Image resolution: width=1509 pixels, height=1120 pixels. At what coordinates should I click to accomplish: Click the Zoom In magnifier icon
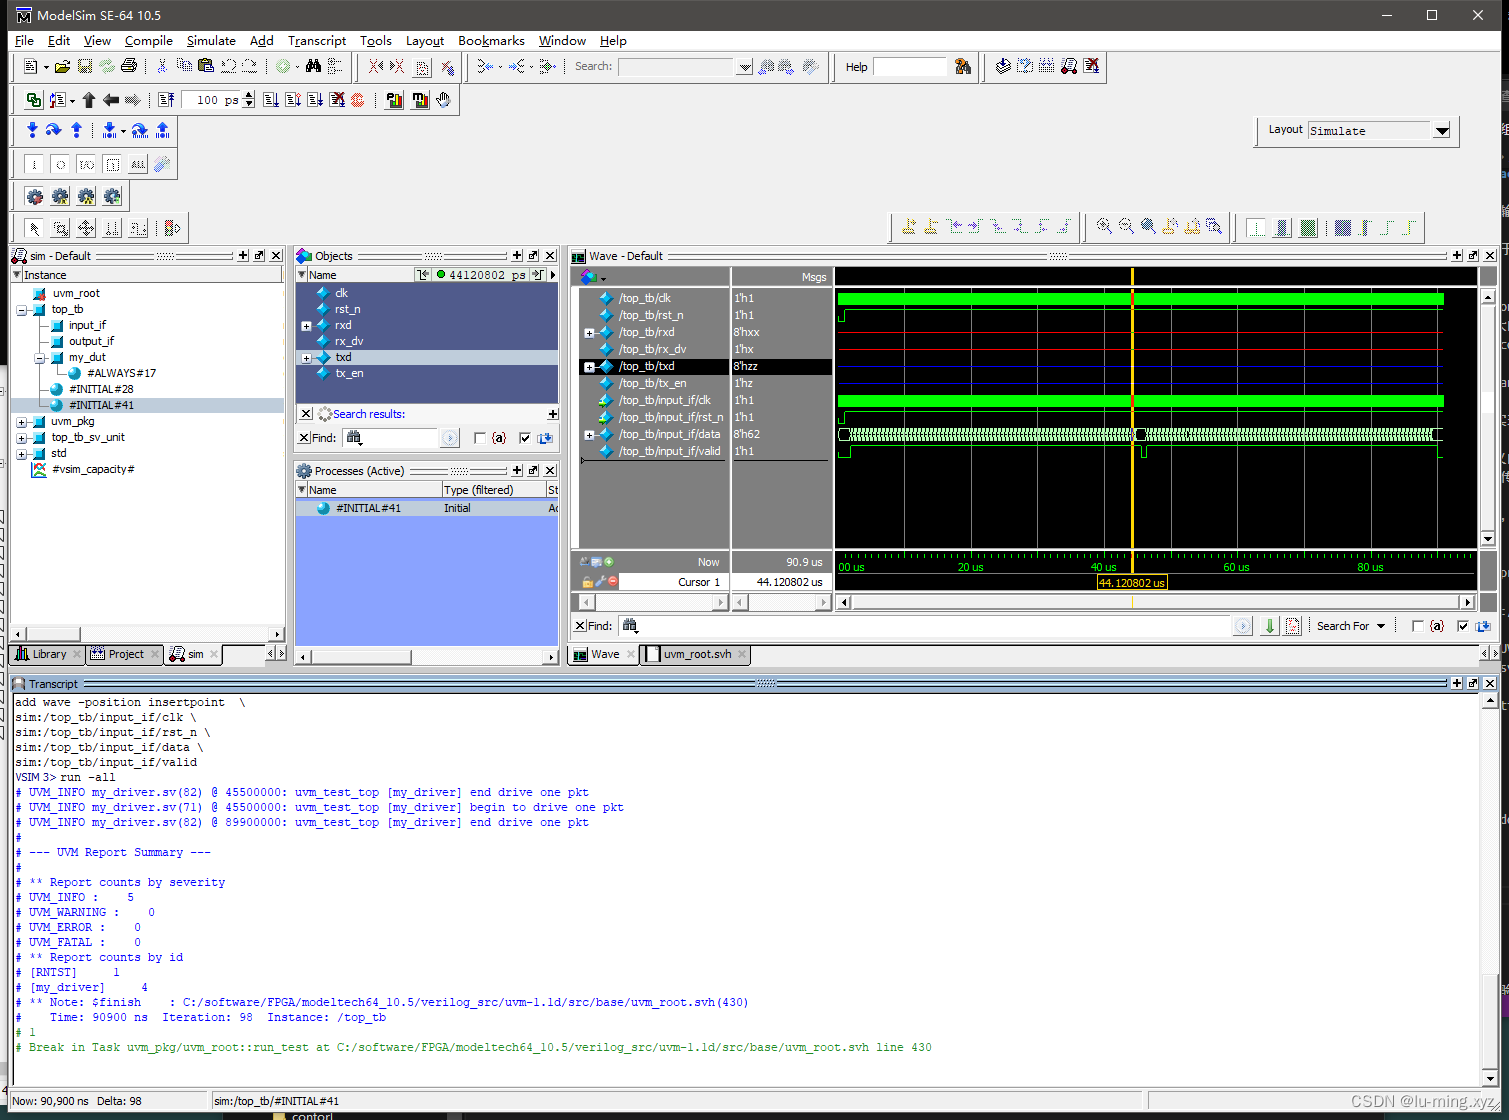pyautogui.click(x=1104, y=227)
